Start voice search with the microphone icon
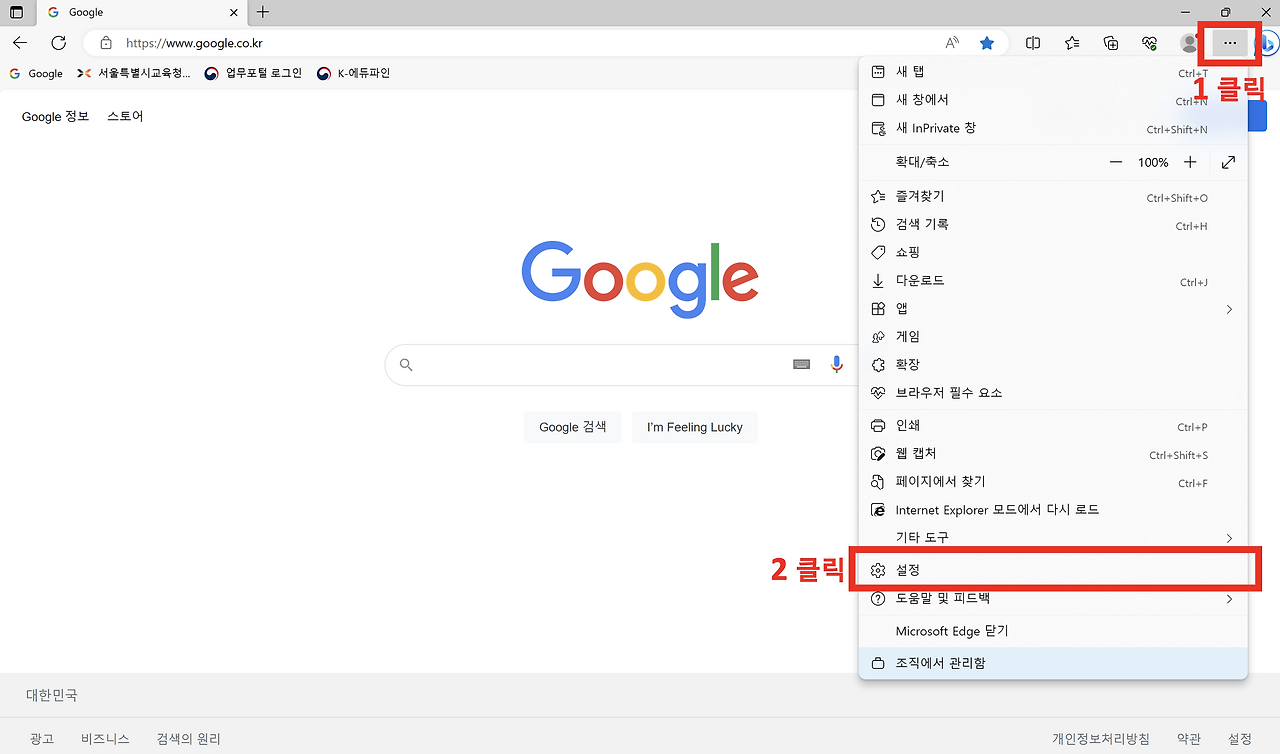Image resolution: width=1280 pixels, height=754 pixels. click(837, 365)
